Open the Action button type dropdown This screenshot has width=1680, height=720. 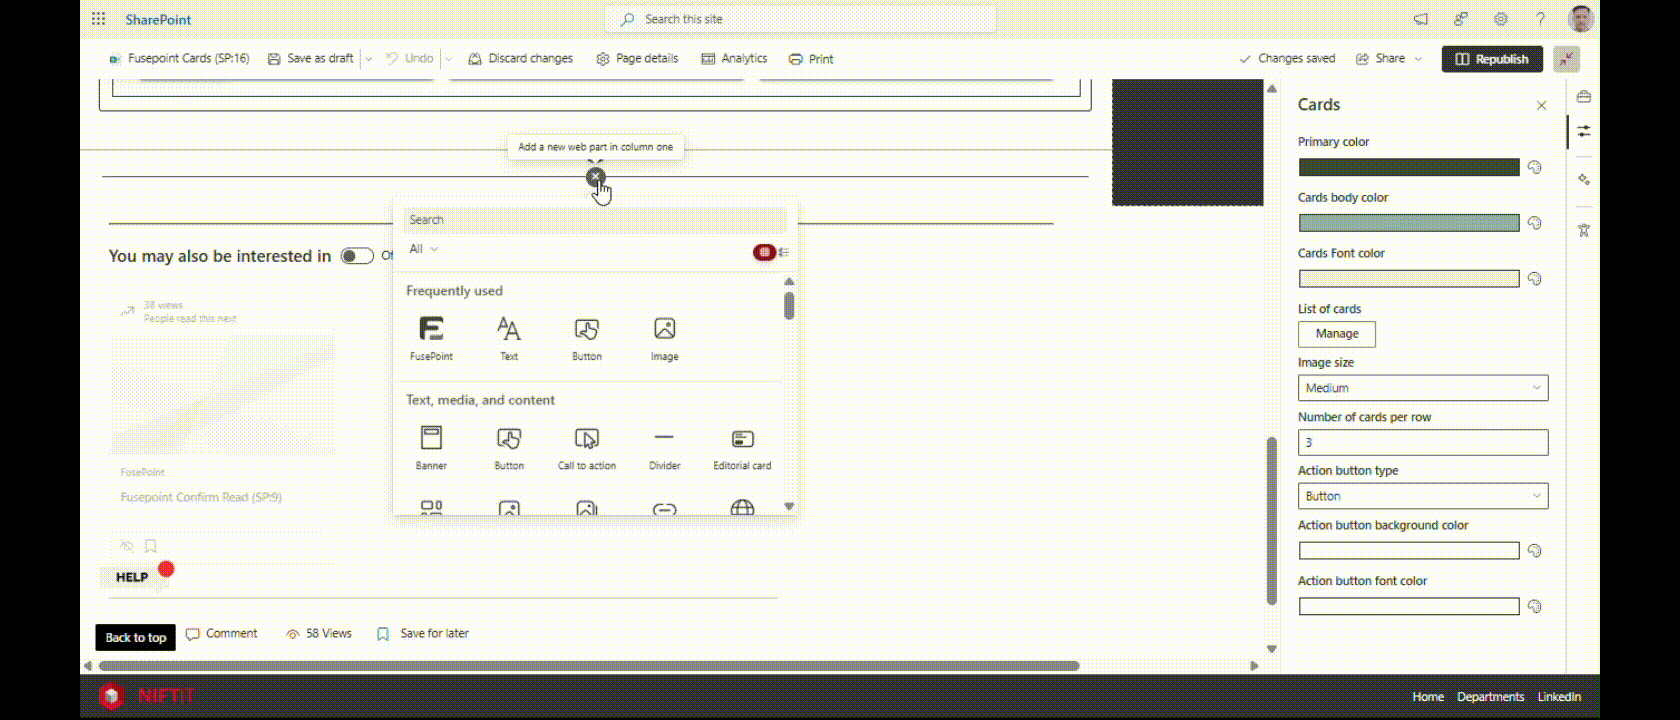coord(1422,496)
